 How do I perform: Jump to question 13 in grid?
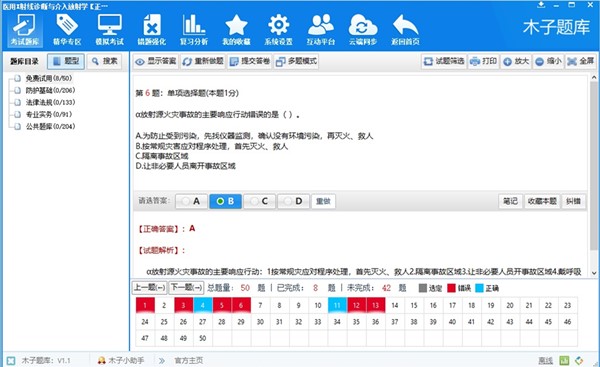(375, 305)
